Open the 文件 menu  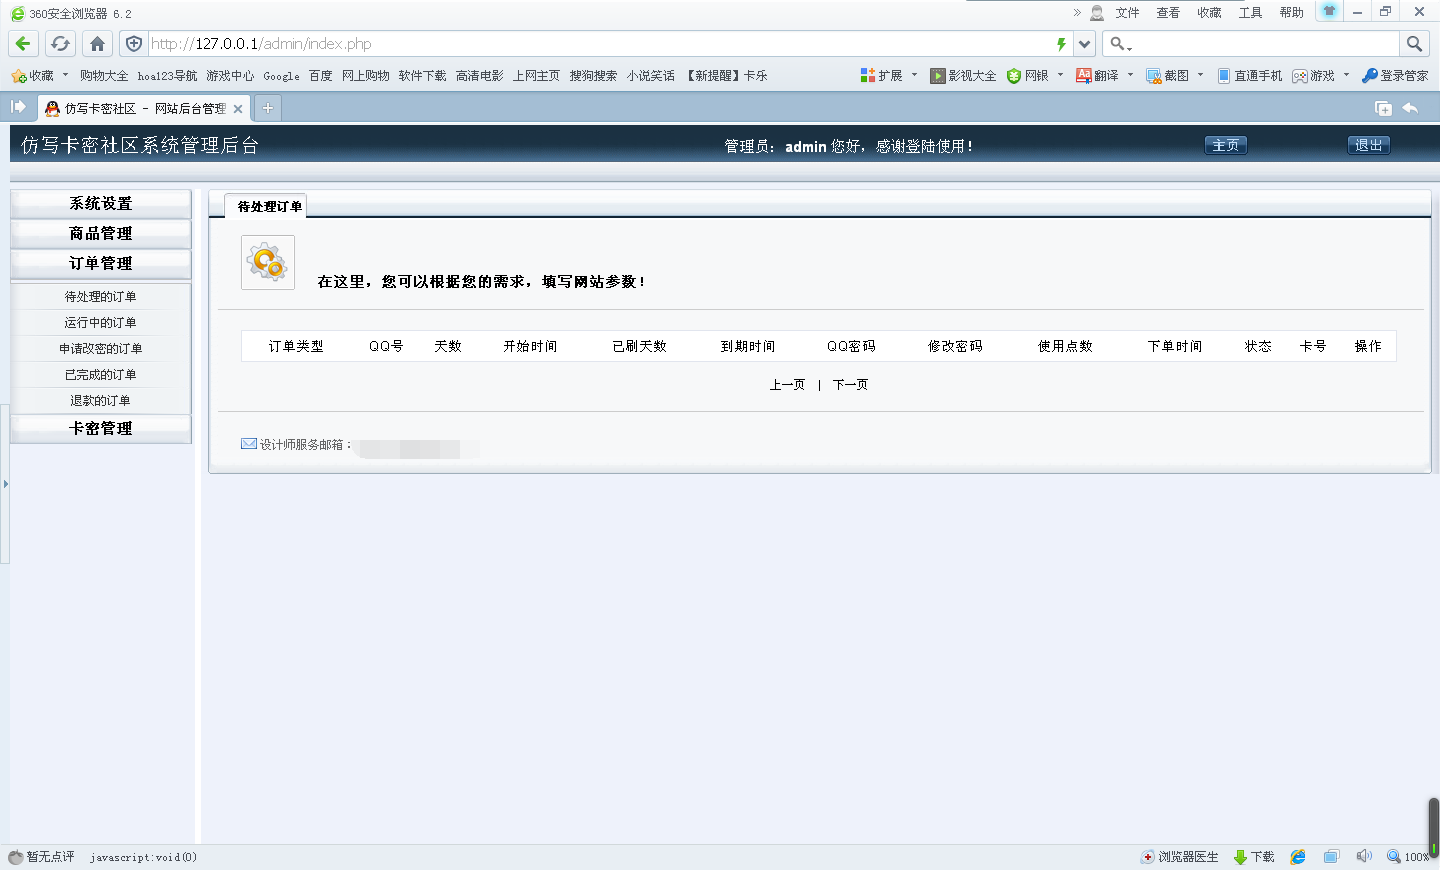point(1127,13)
